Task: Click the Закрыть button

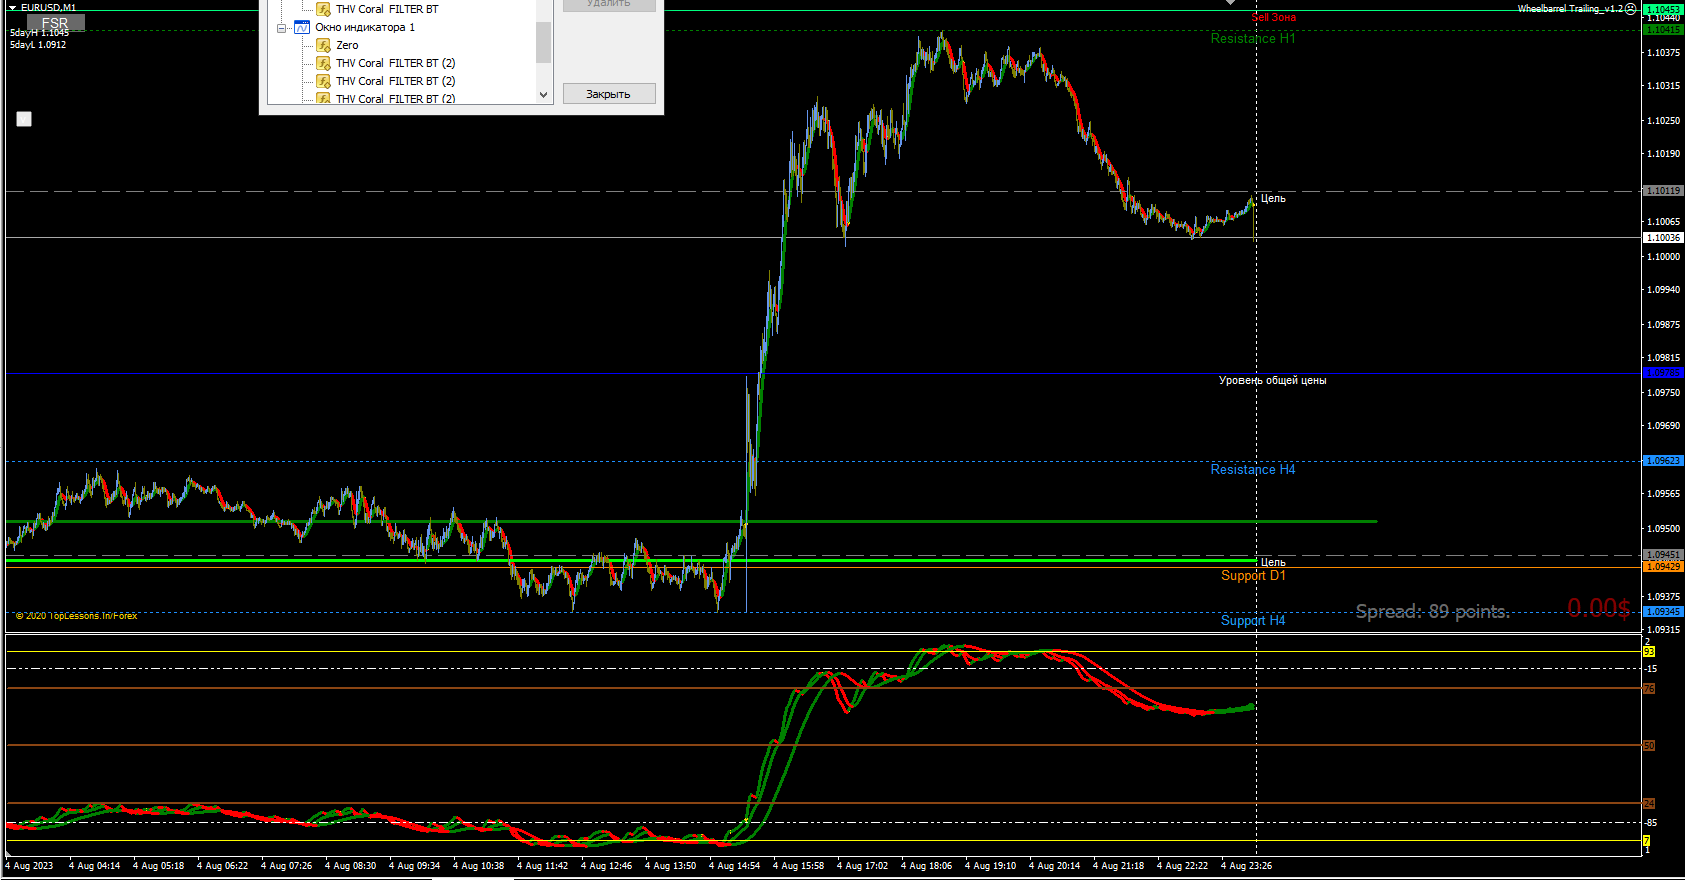Action: pos(609,93)
